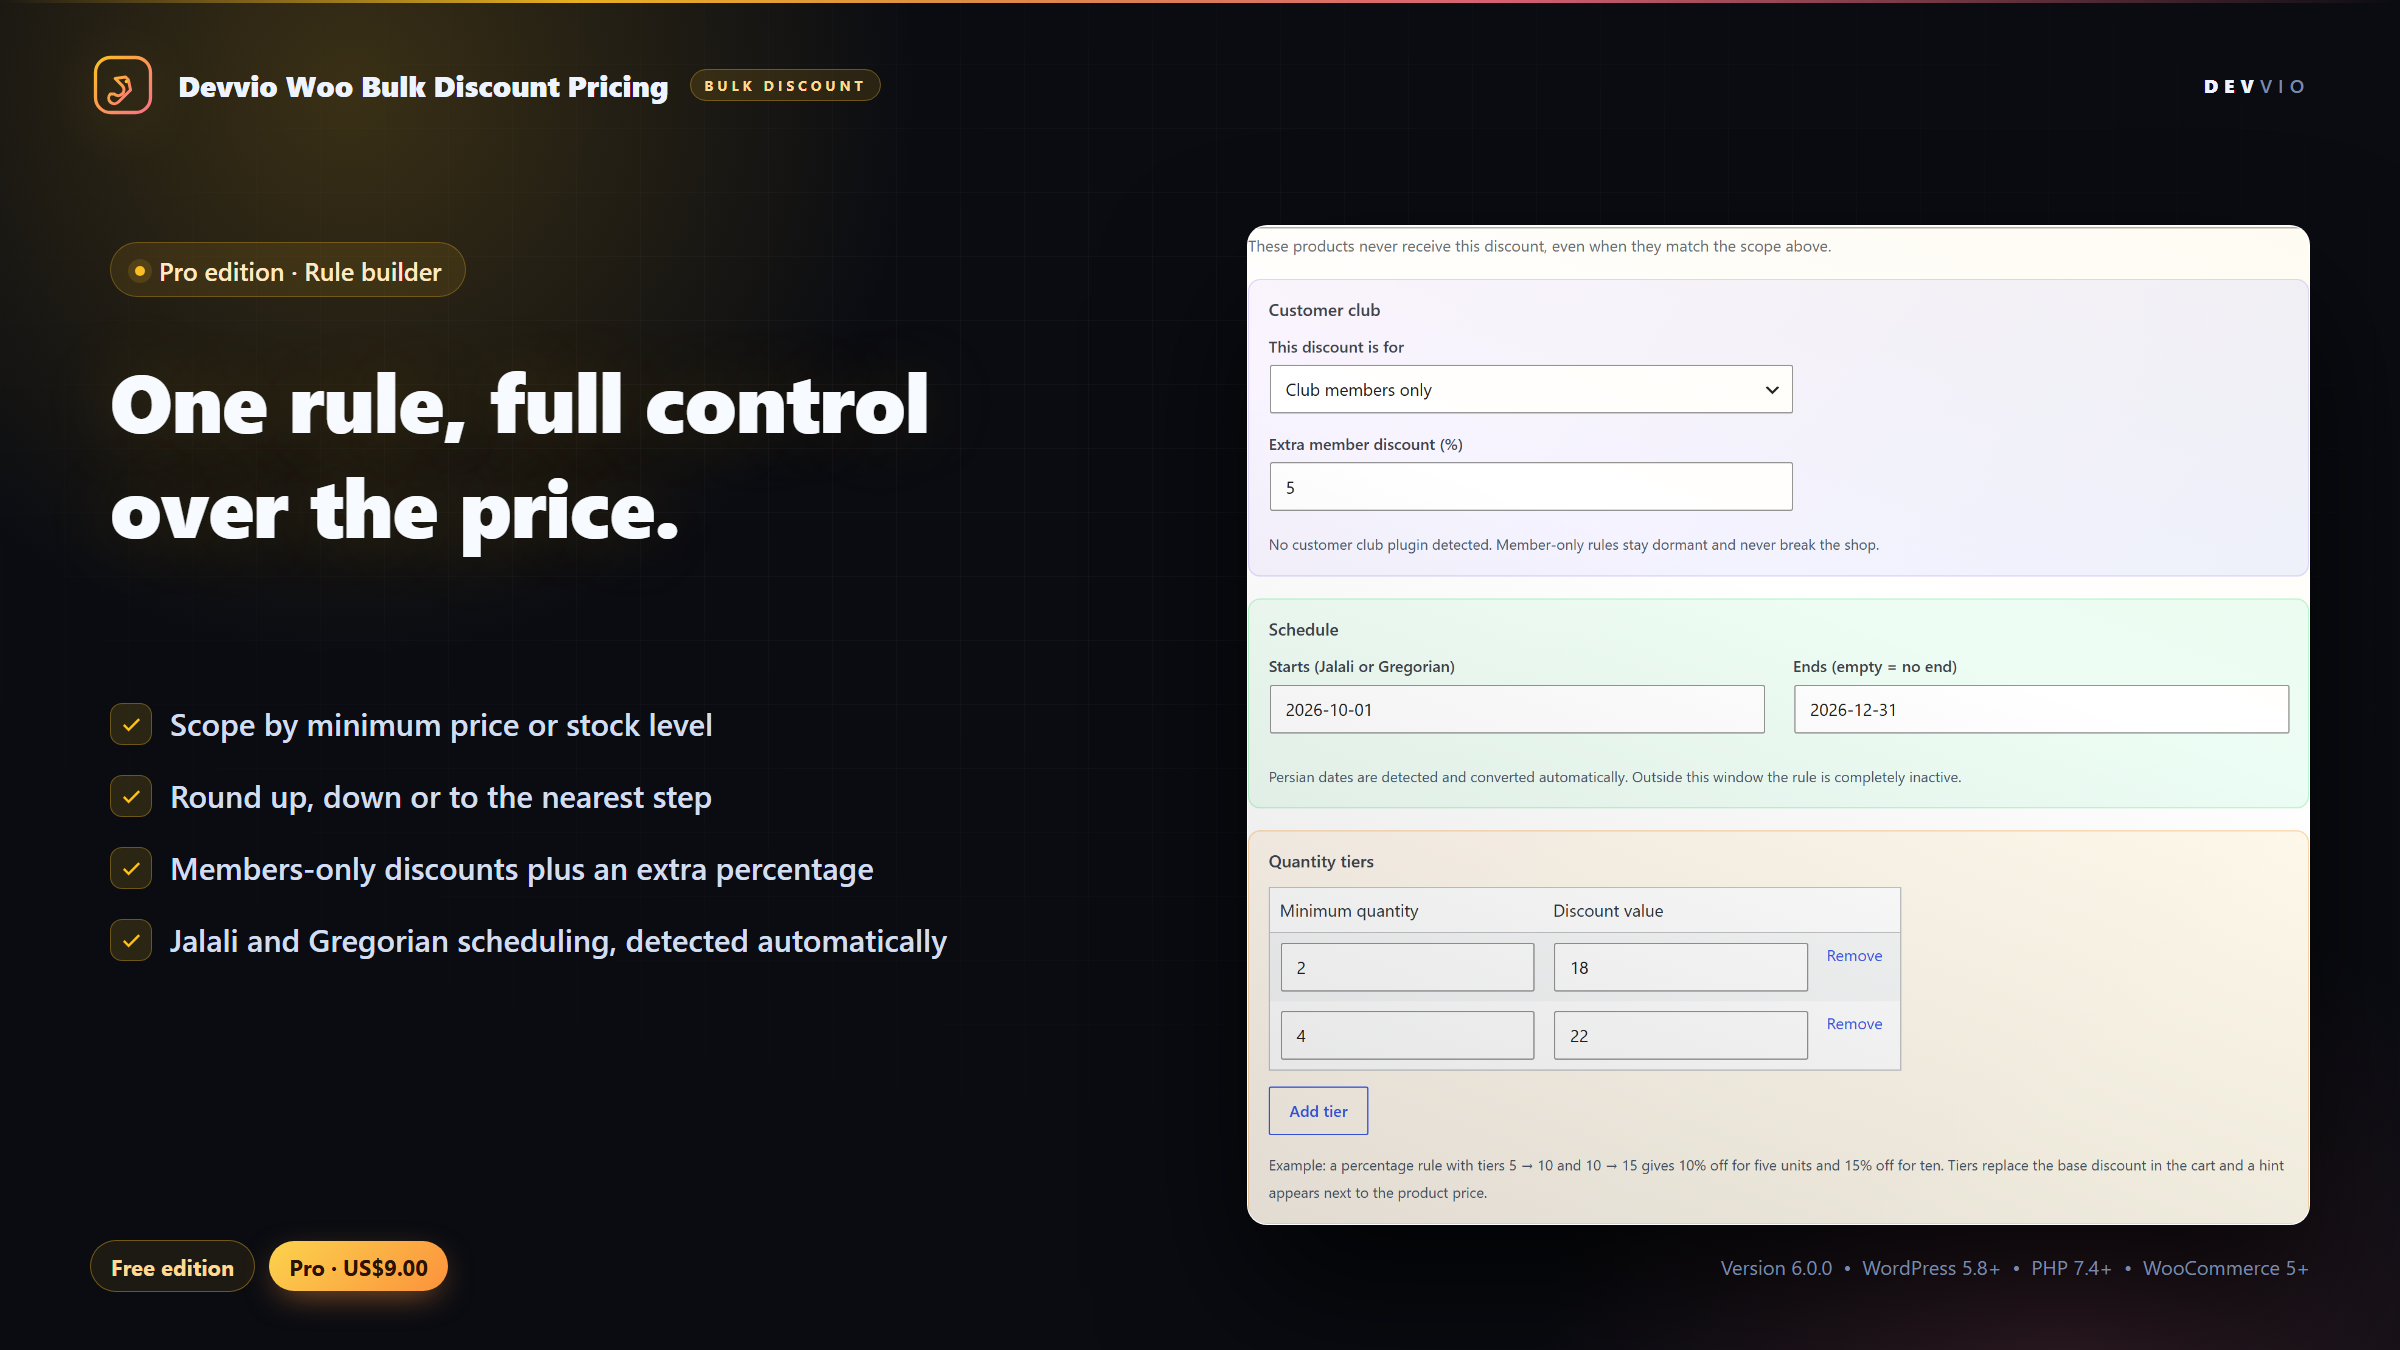Click the 'Customer club' section heading

[x=1324, y=310]
